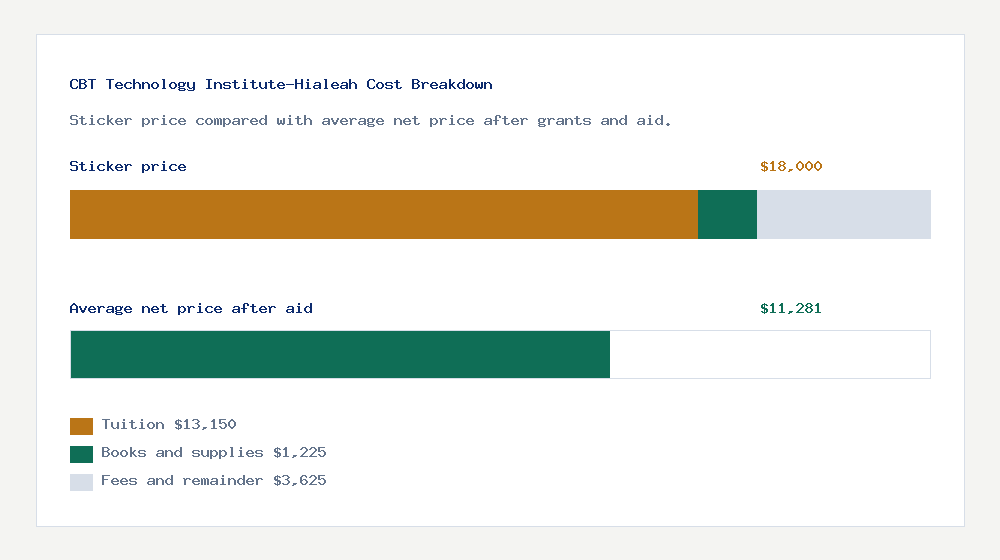Click the subtitle about grants and aid
This screenshot has height=560, width=1000.
coord(370,121)
